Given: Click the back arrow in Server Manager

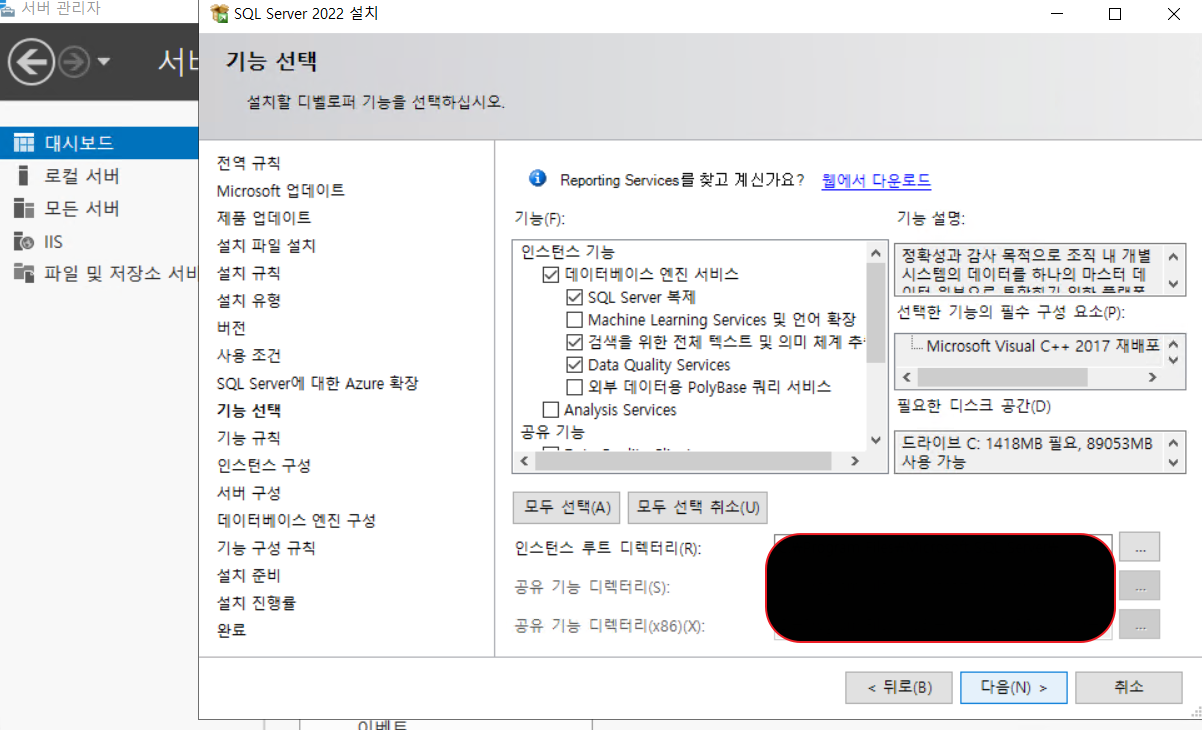Looking at the screenshot, I should (30, 63).
